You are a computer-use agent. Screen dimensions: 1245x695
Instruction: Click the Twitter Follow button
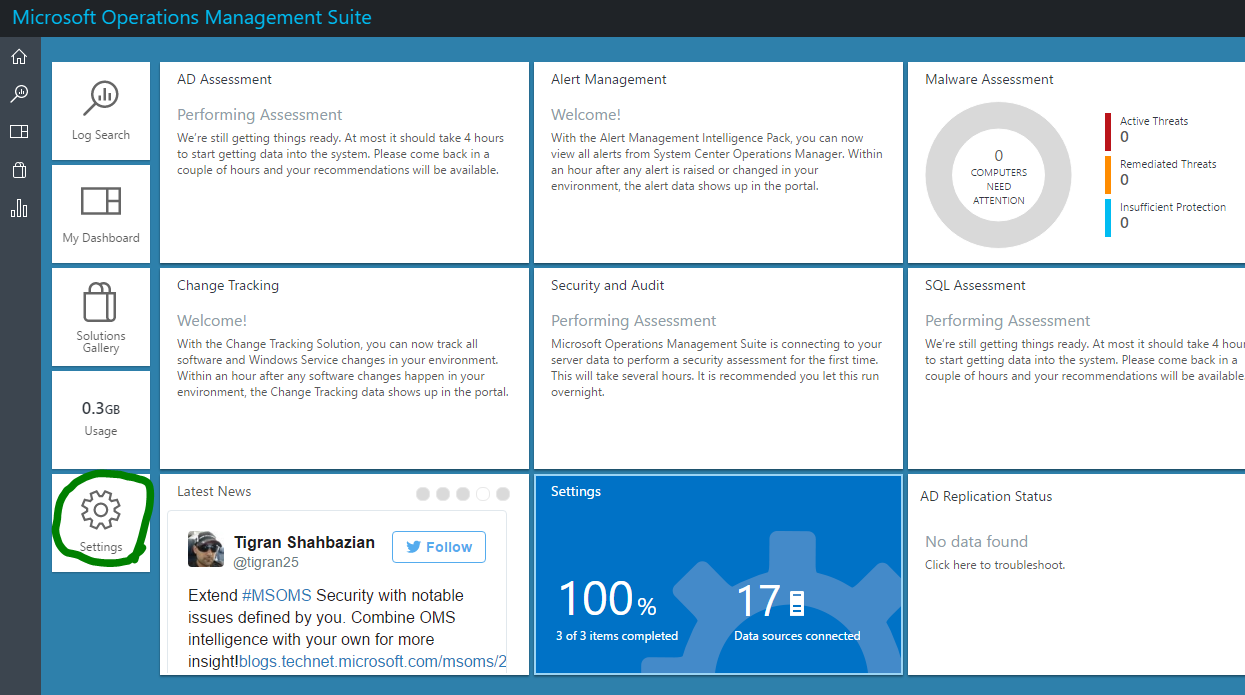point(438,547)
